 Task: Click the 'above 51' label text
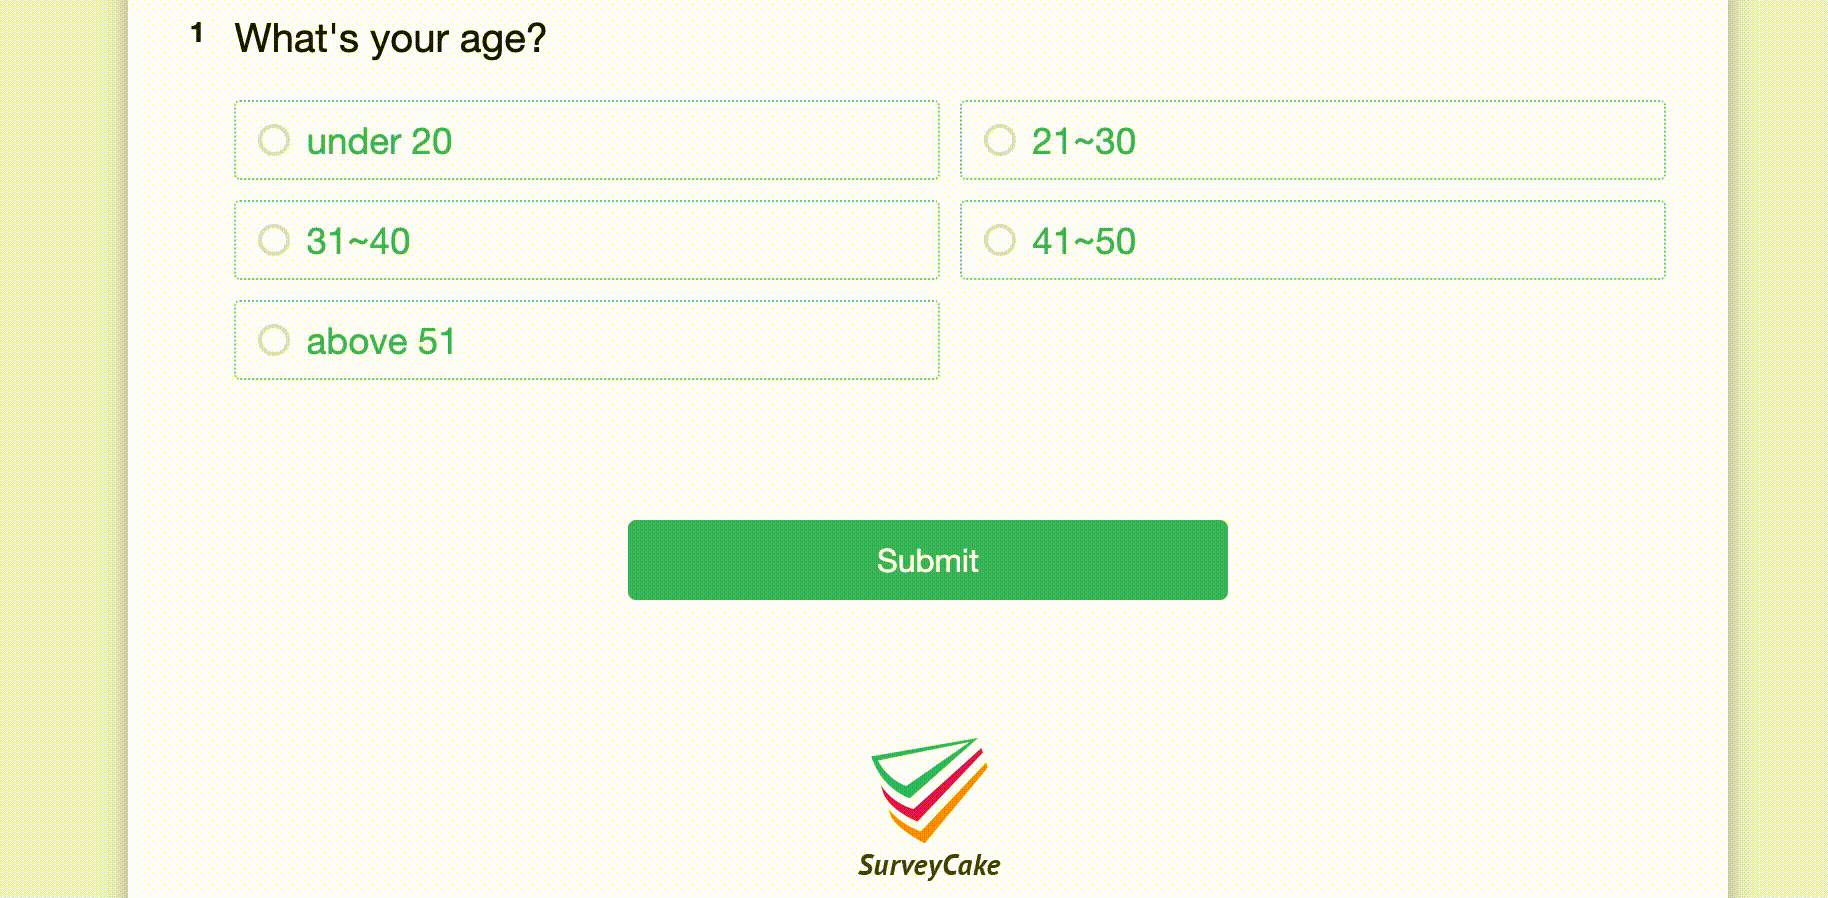381,341
